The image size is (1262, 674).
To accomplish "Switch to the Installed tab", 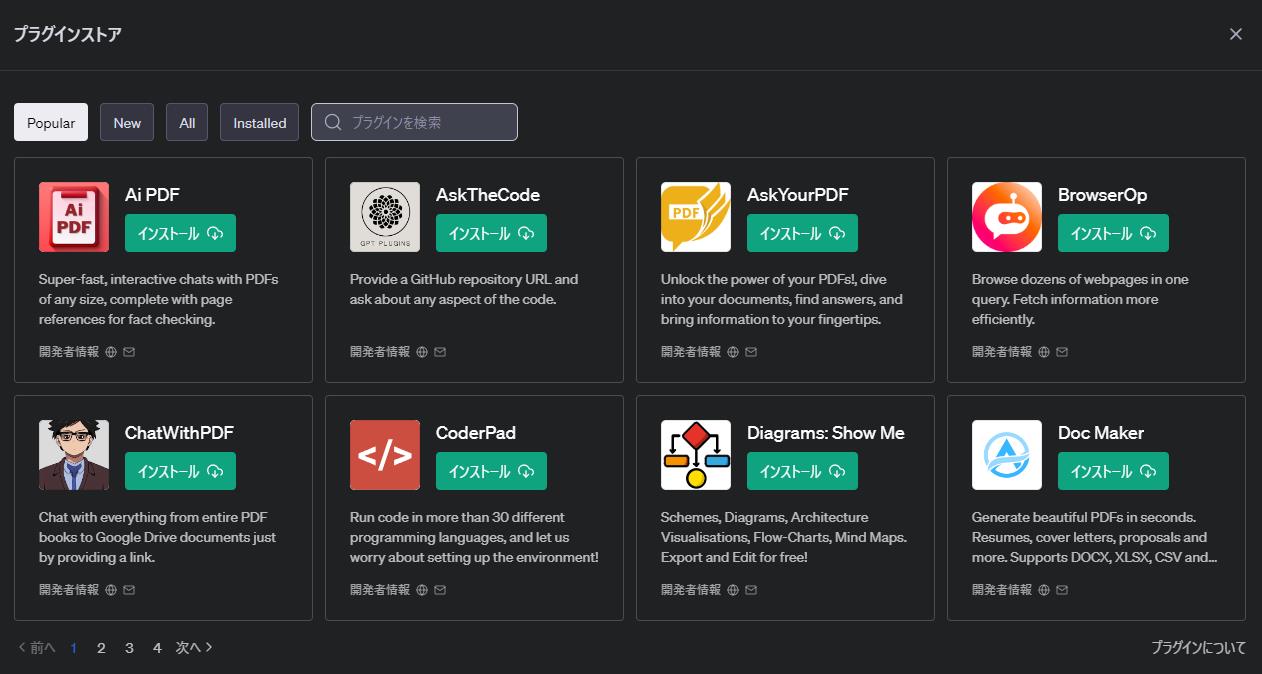I will click(260, 122).
